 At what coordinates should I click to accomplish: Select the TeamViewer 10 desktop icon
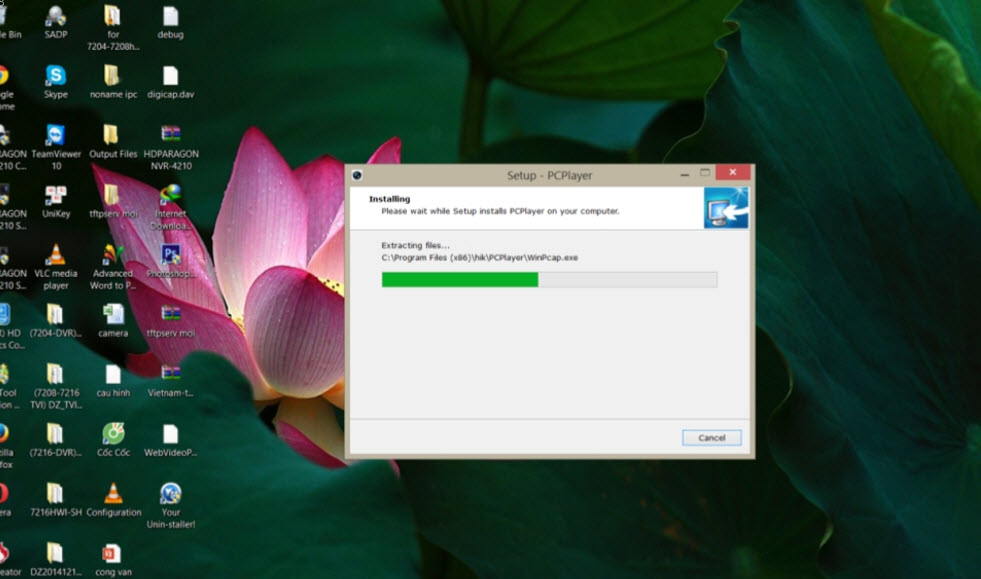pyautogui.click(x=56, y=136)
